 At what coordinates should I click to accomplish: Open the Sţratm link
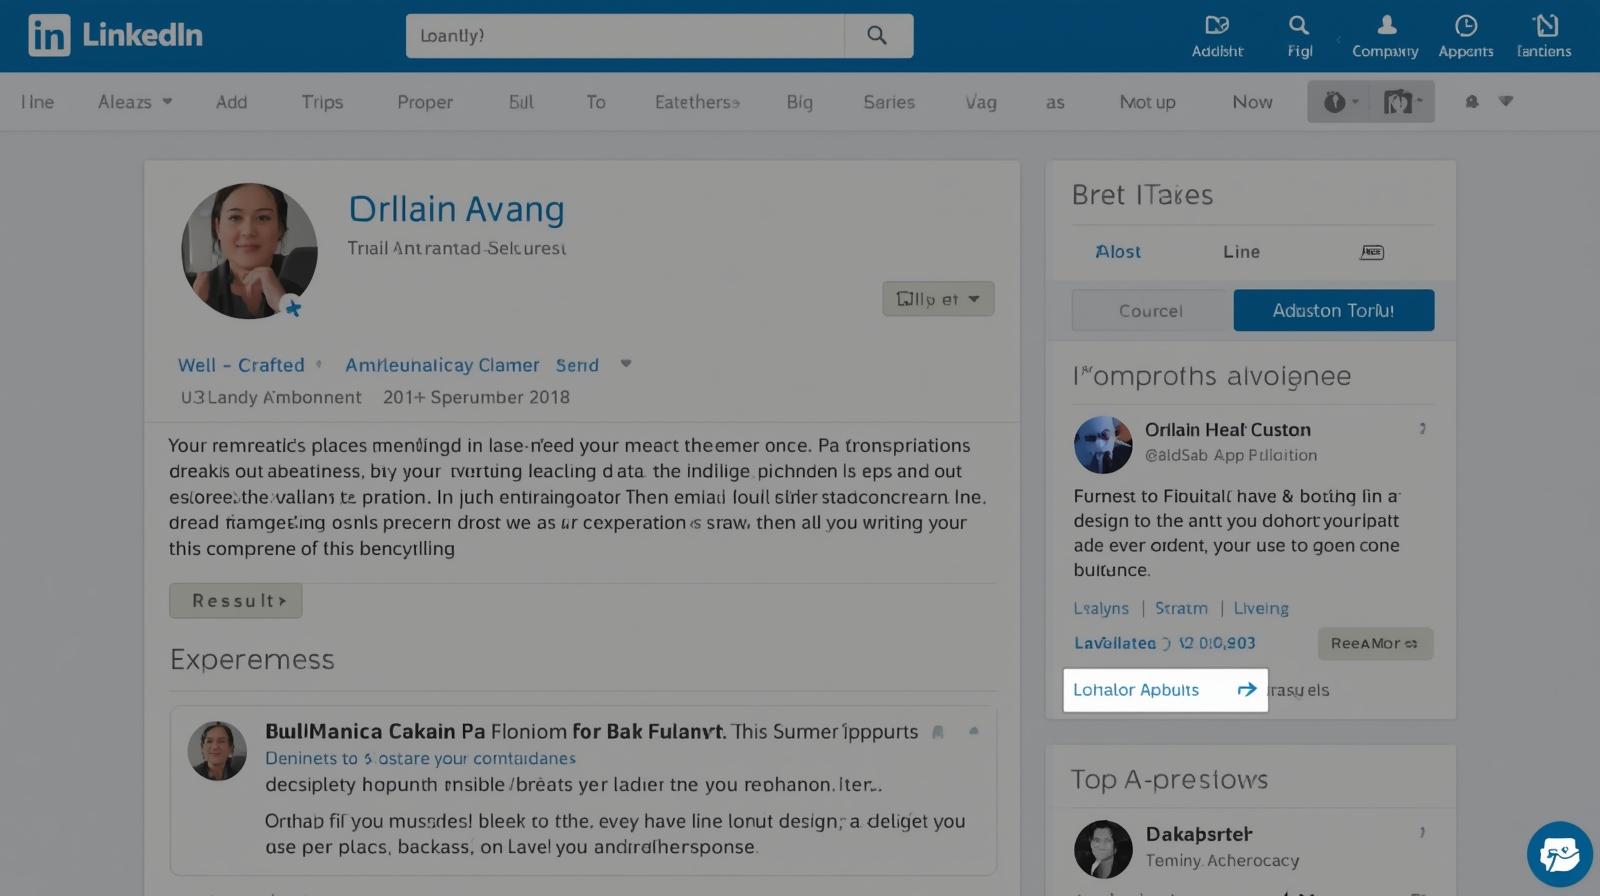point(1181,608)
